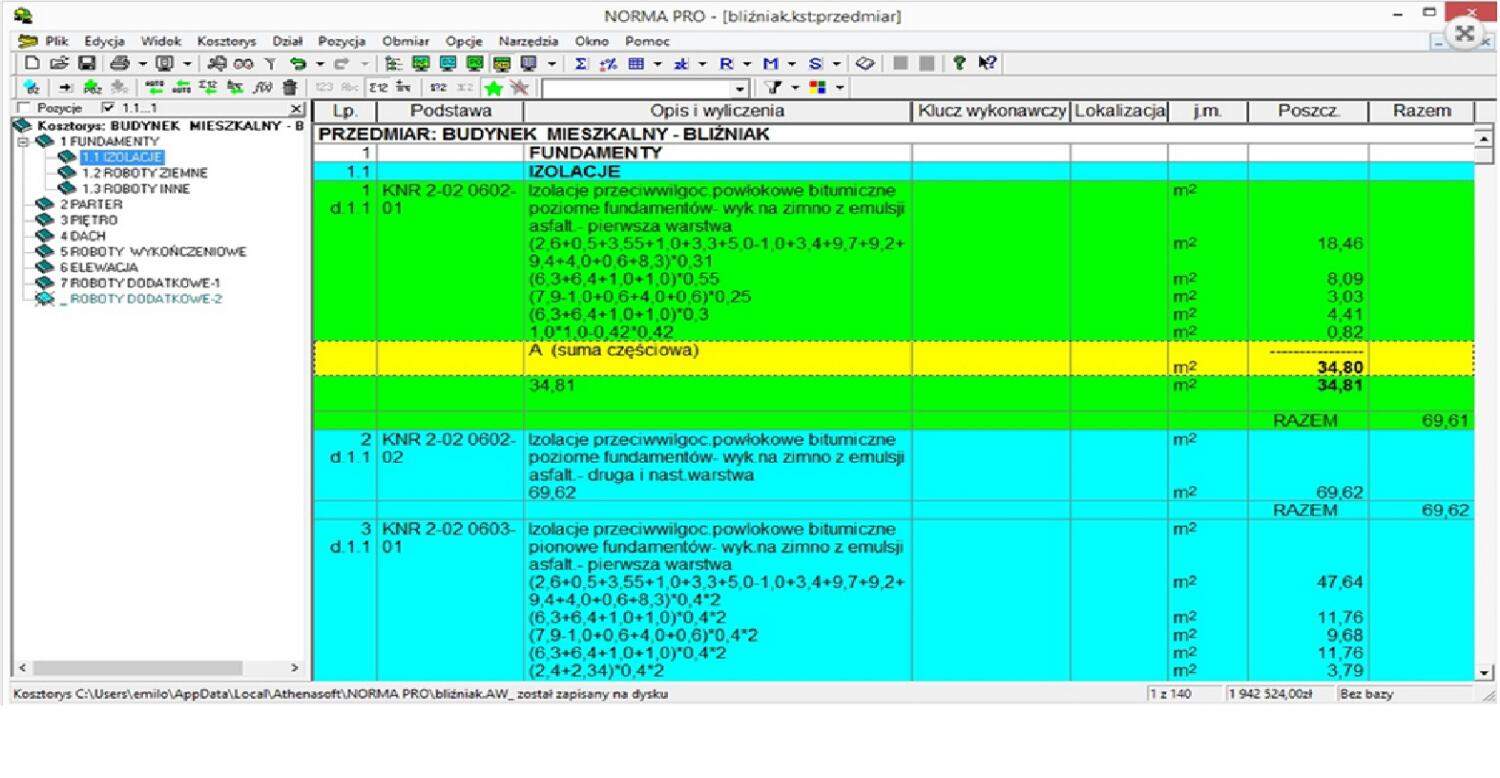Click the What's This pointer help icon
The width and height of the screenshot is (1500, 778).
point(988,63)
